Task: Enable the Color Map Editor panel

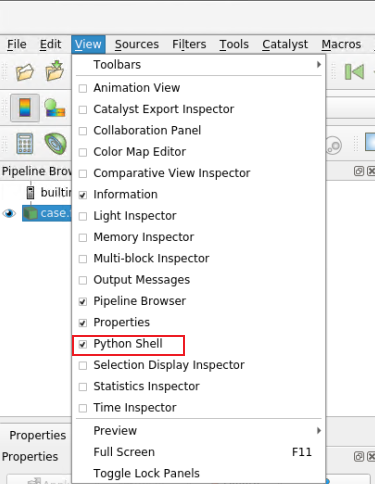Action: tap(83, 152)
